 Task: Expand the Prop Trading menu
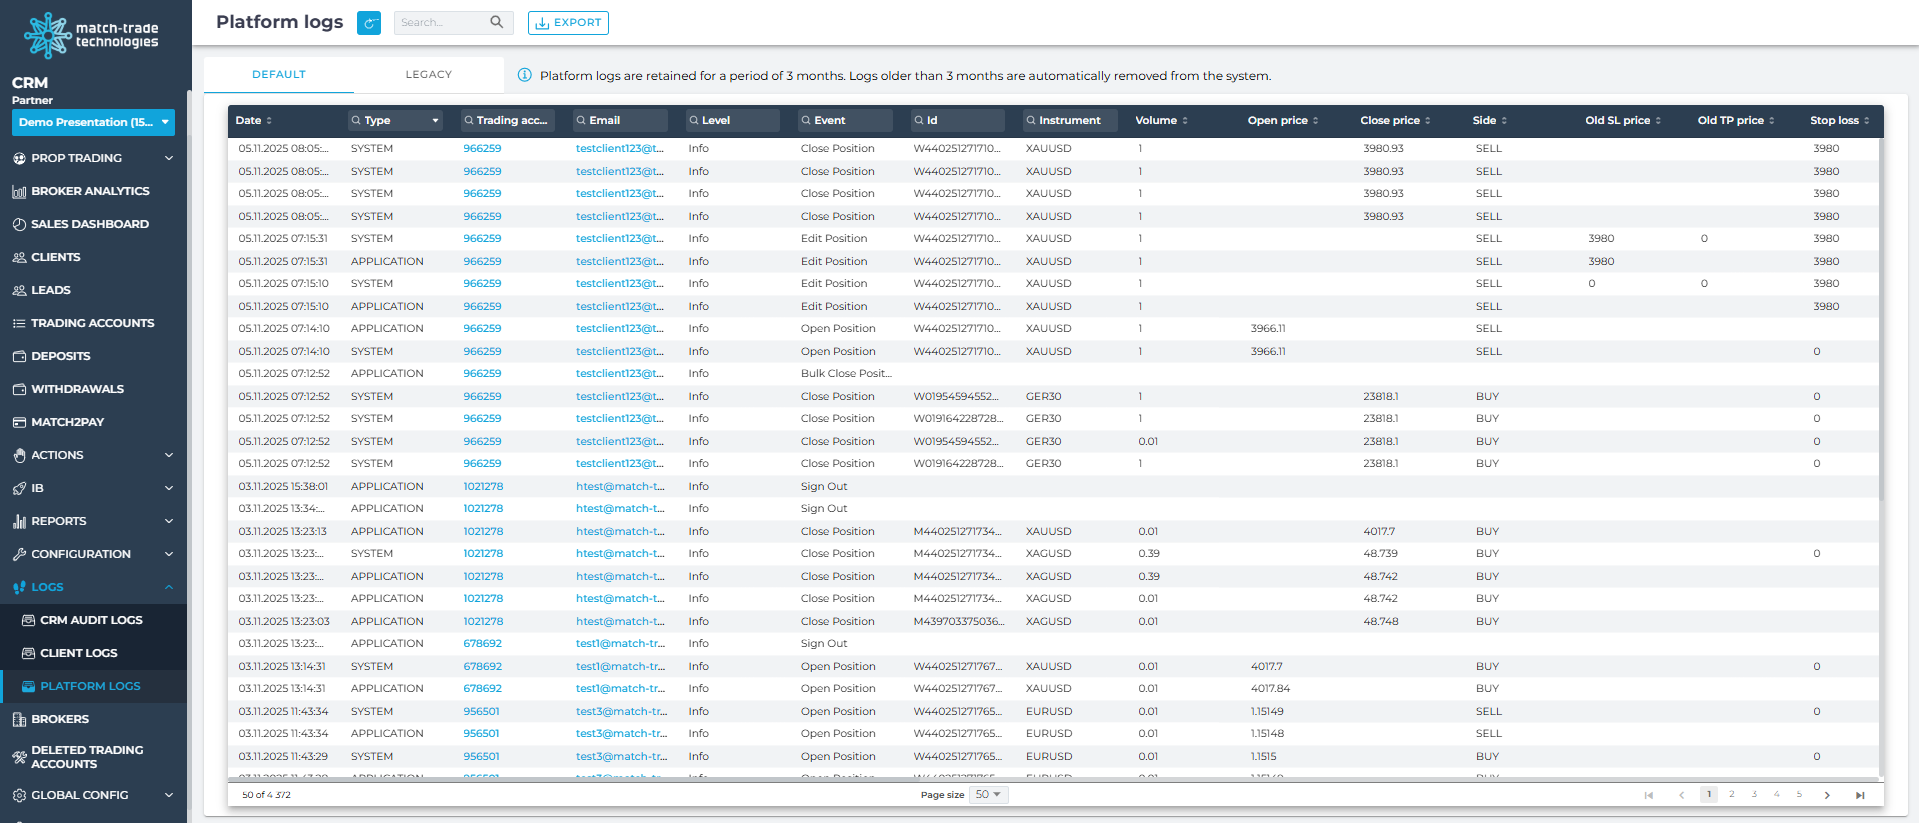click(x=168, y=158)
